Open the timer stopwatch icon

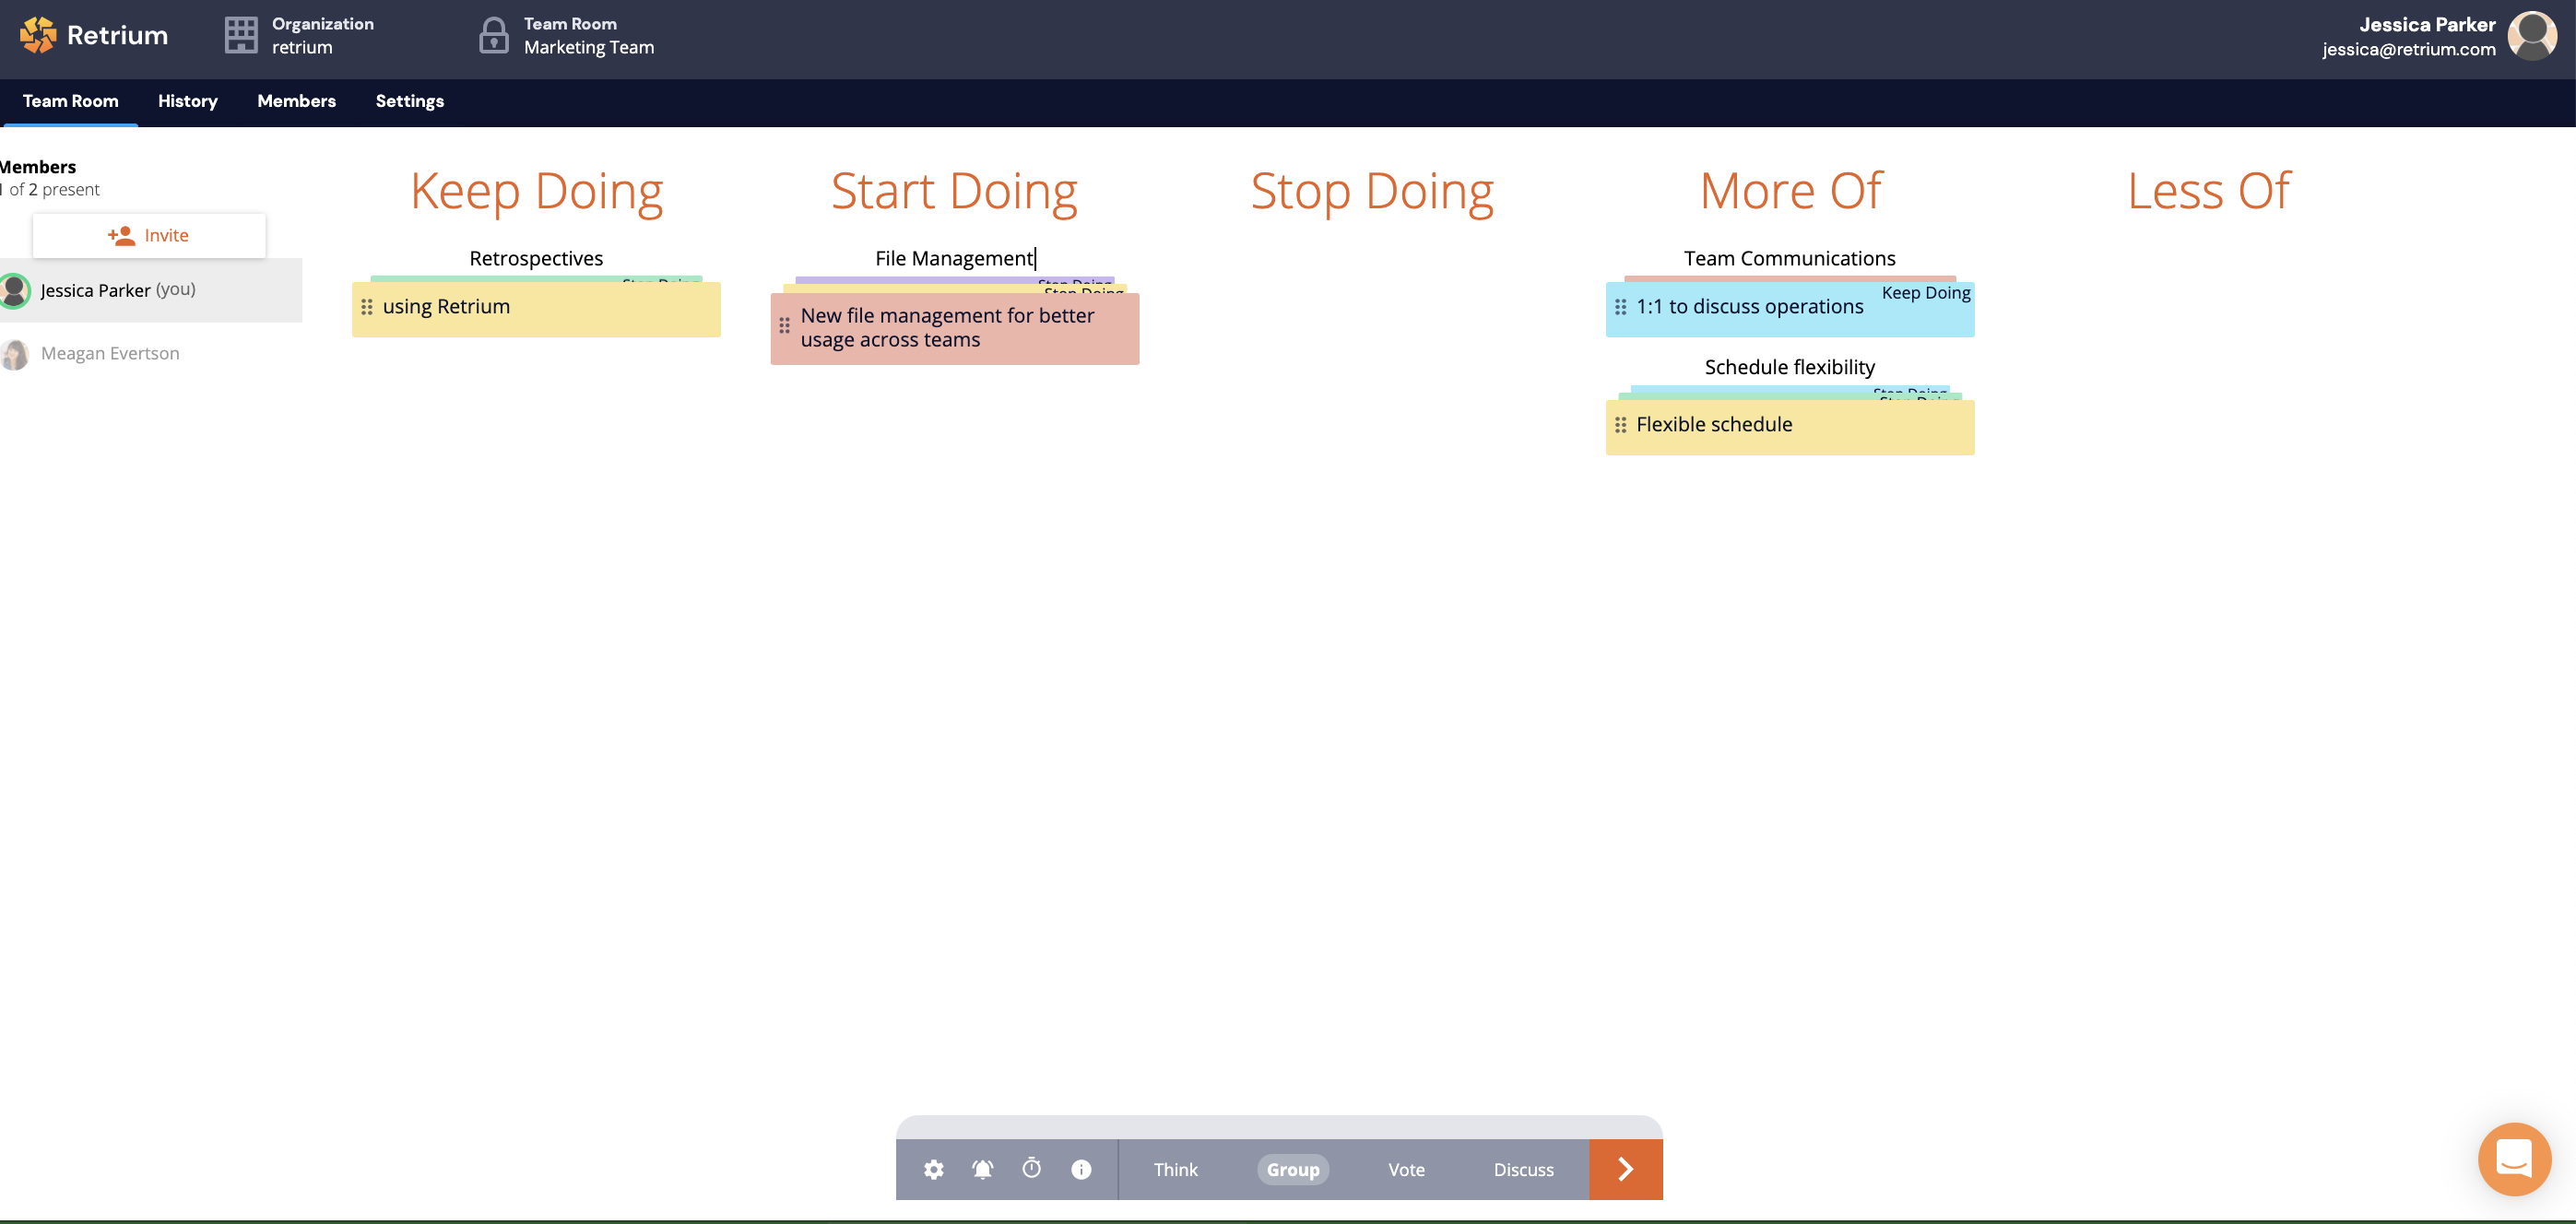(1031, 1168)
